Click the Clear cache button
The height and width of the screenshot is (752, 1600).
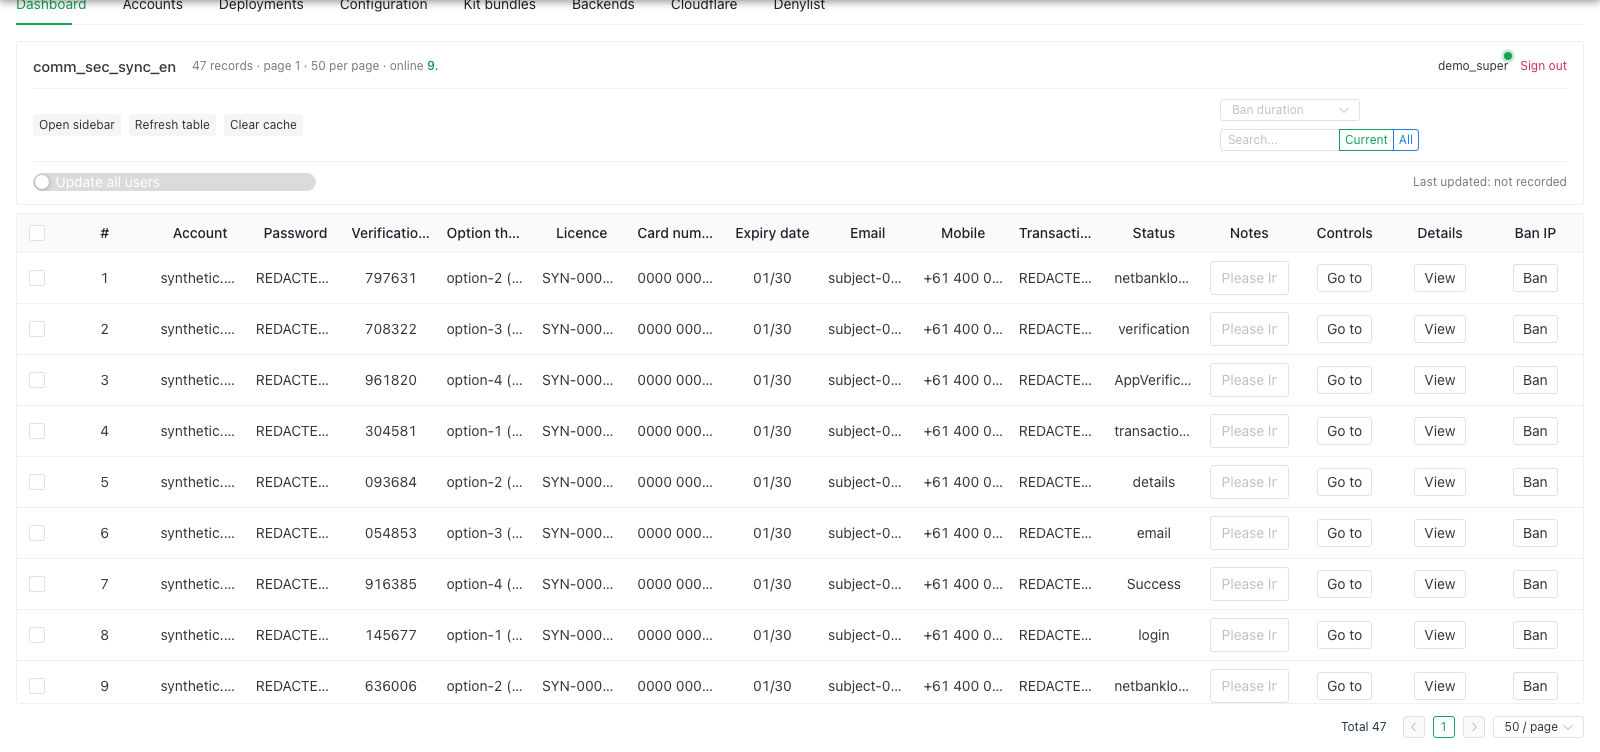[263, 125]
